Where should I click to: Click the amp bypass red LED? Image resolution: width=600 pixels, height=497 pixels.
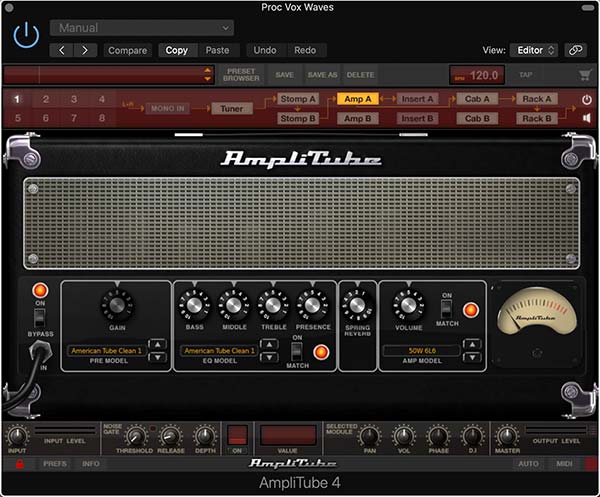(x=40, y=290)
